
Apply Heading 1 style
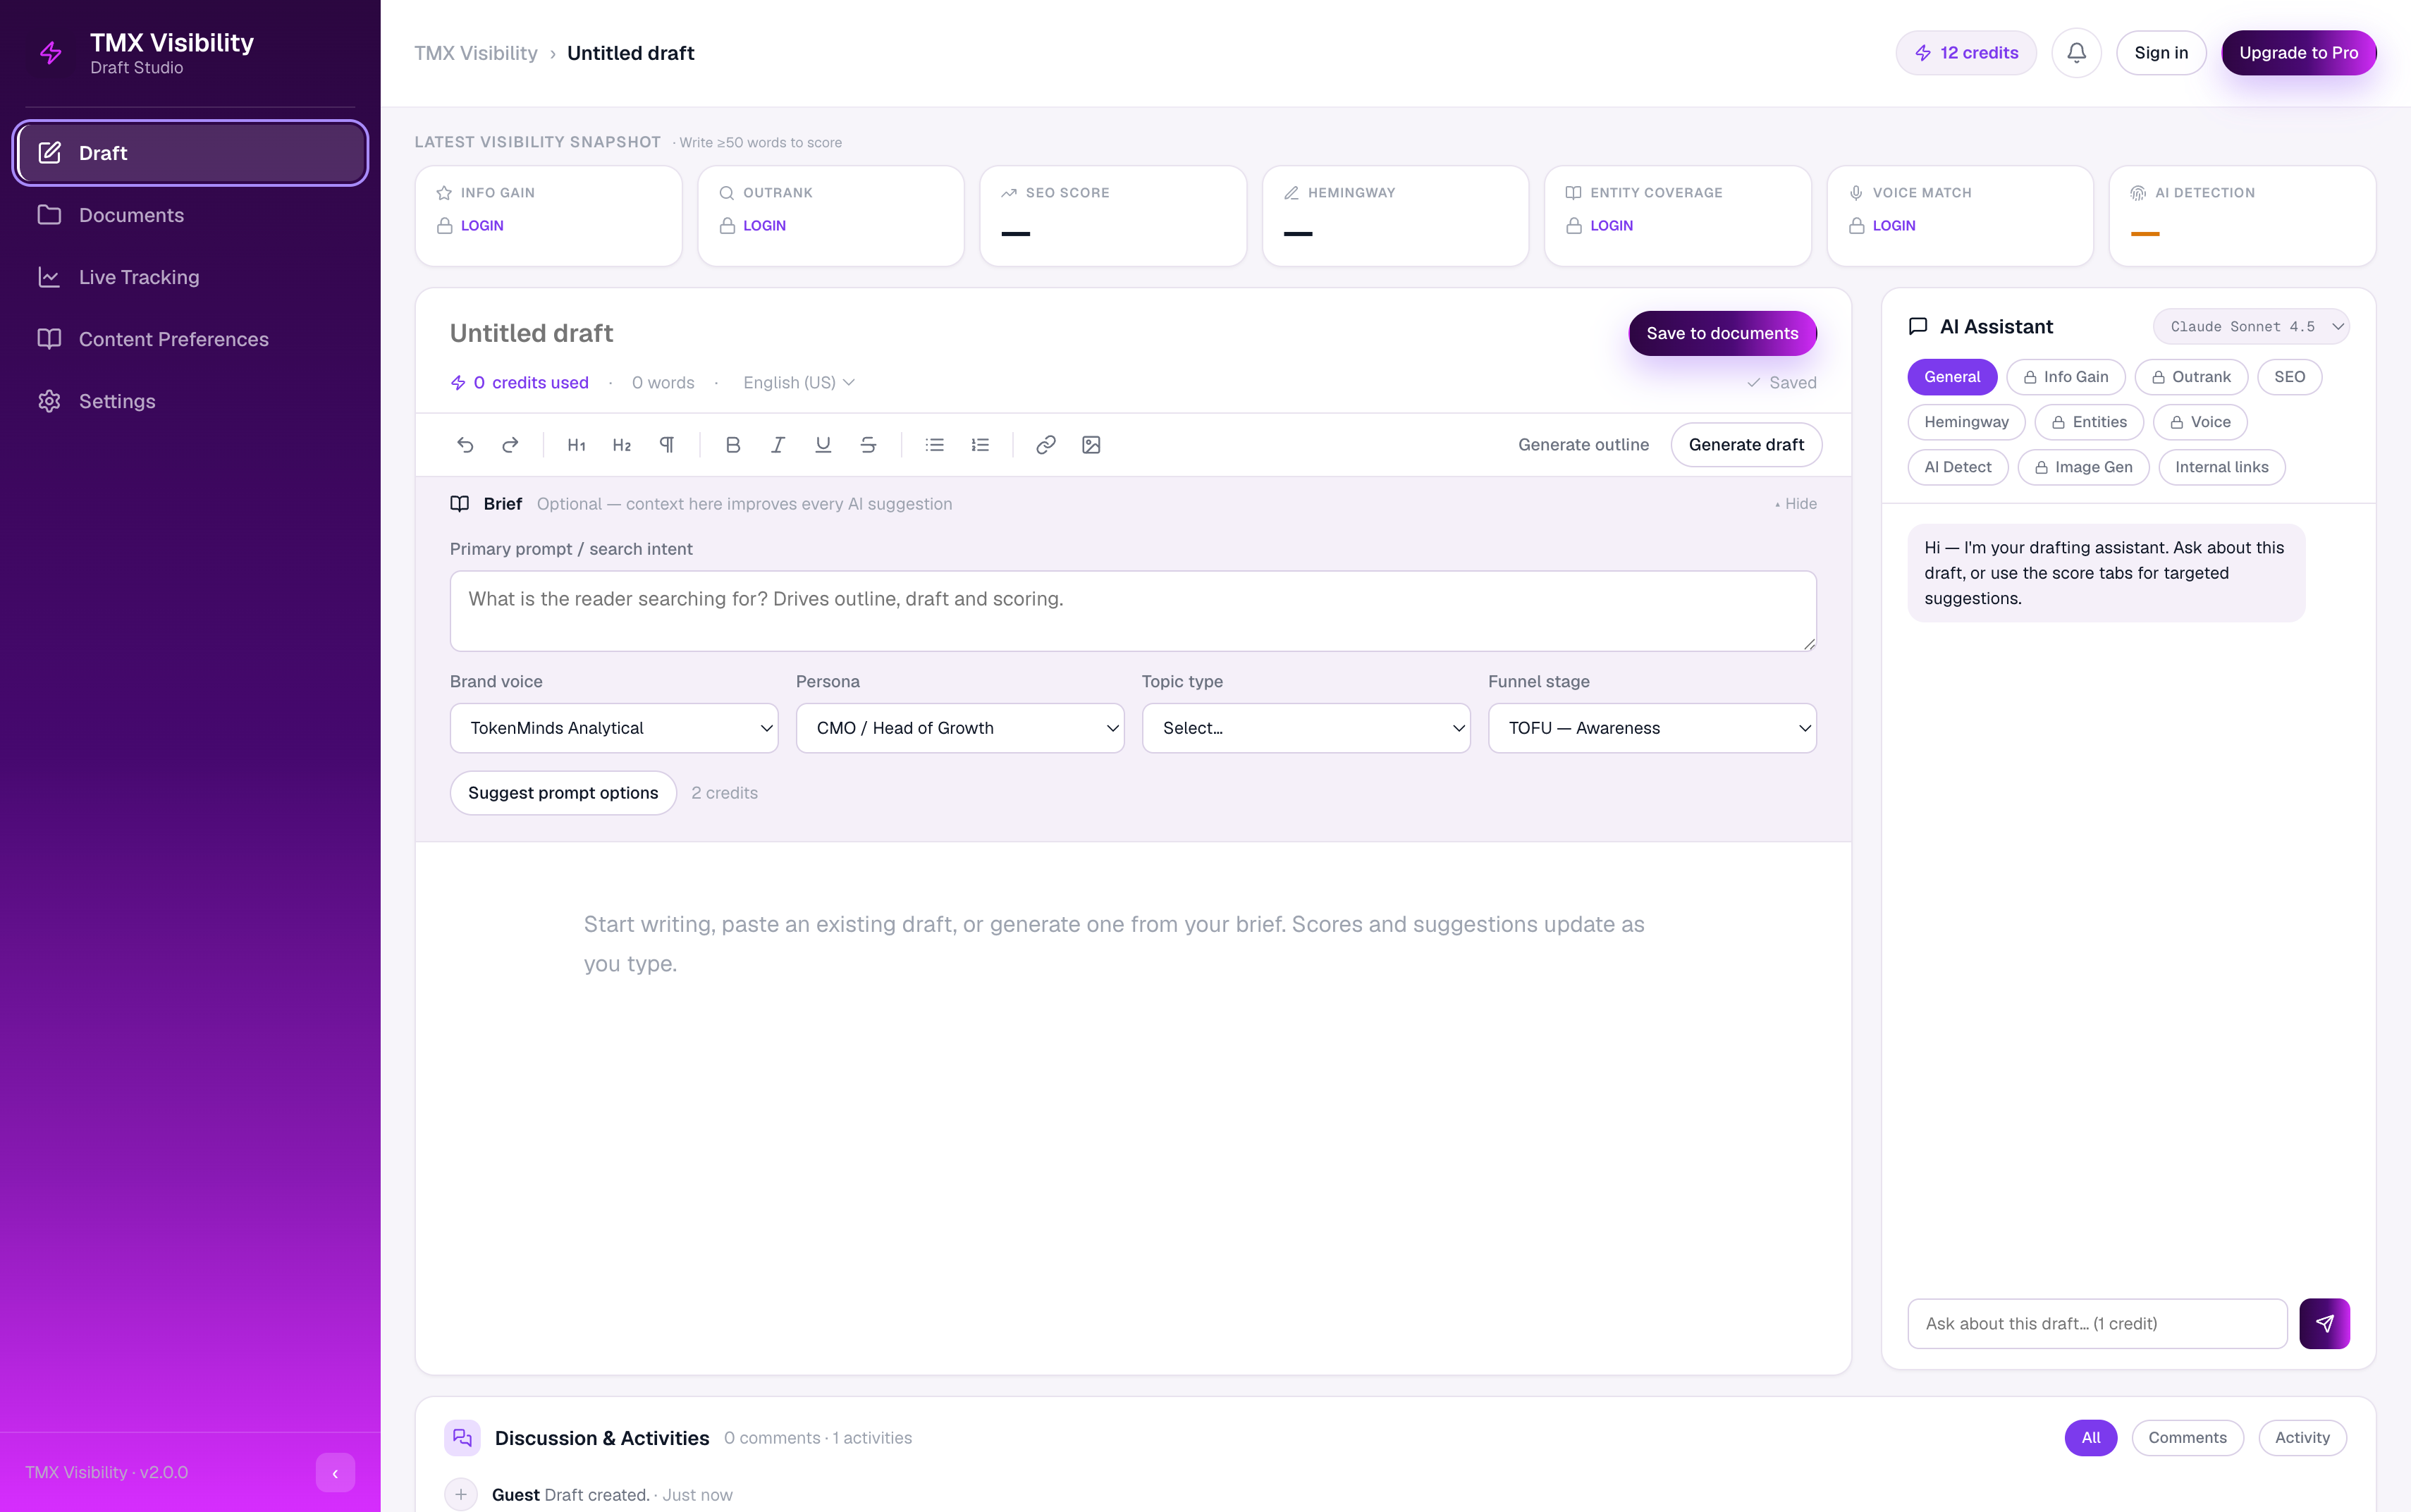(576, 445)
